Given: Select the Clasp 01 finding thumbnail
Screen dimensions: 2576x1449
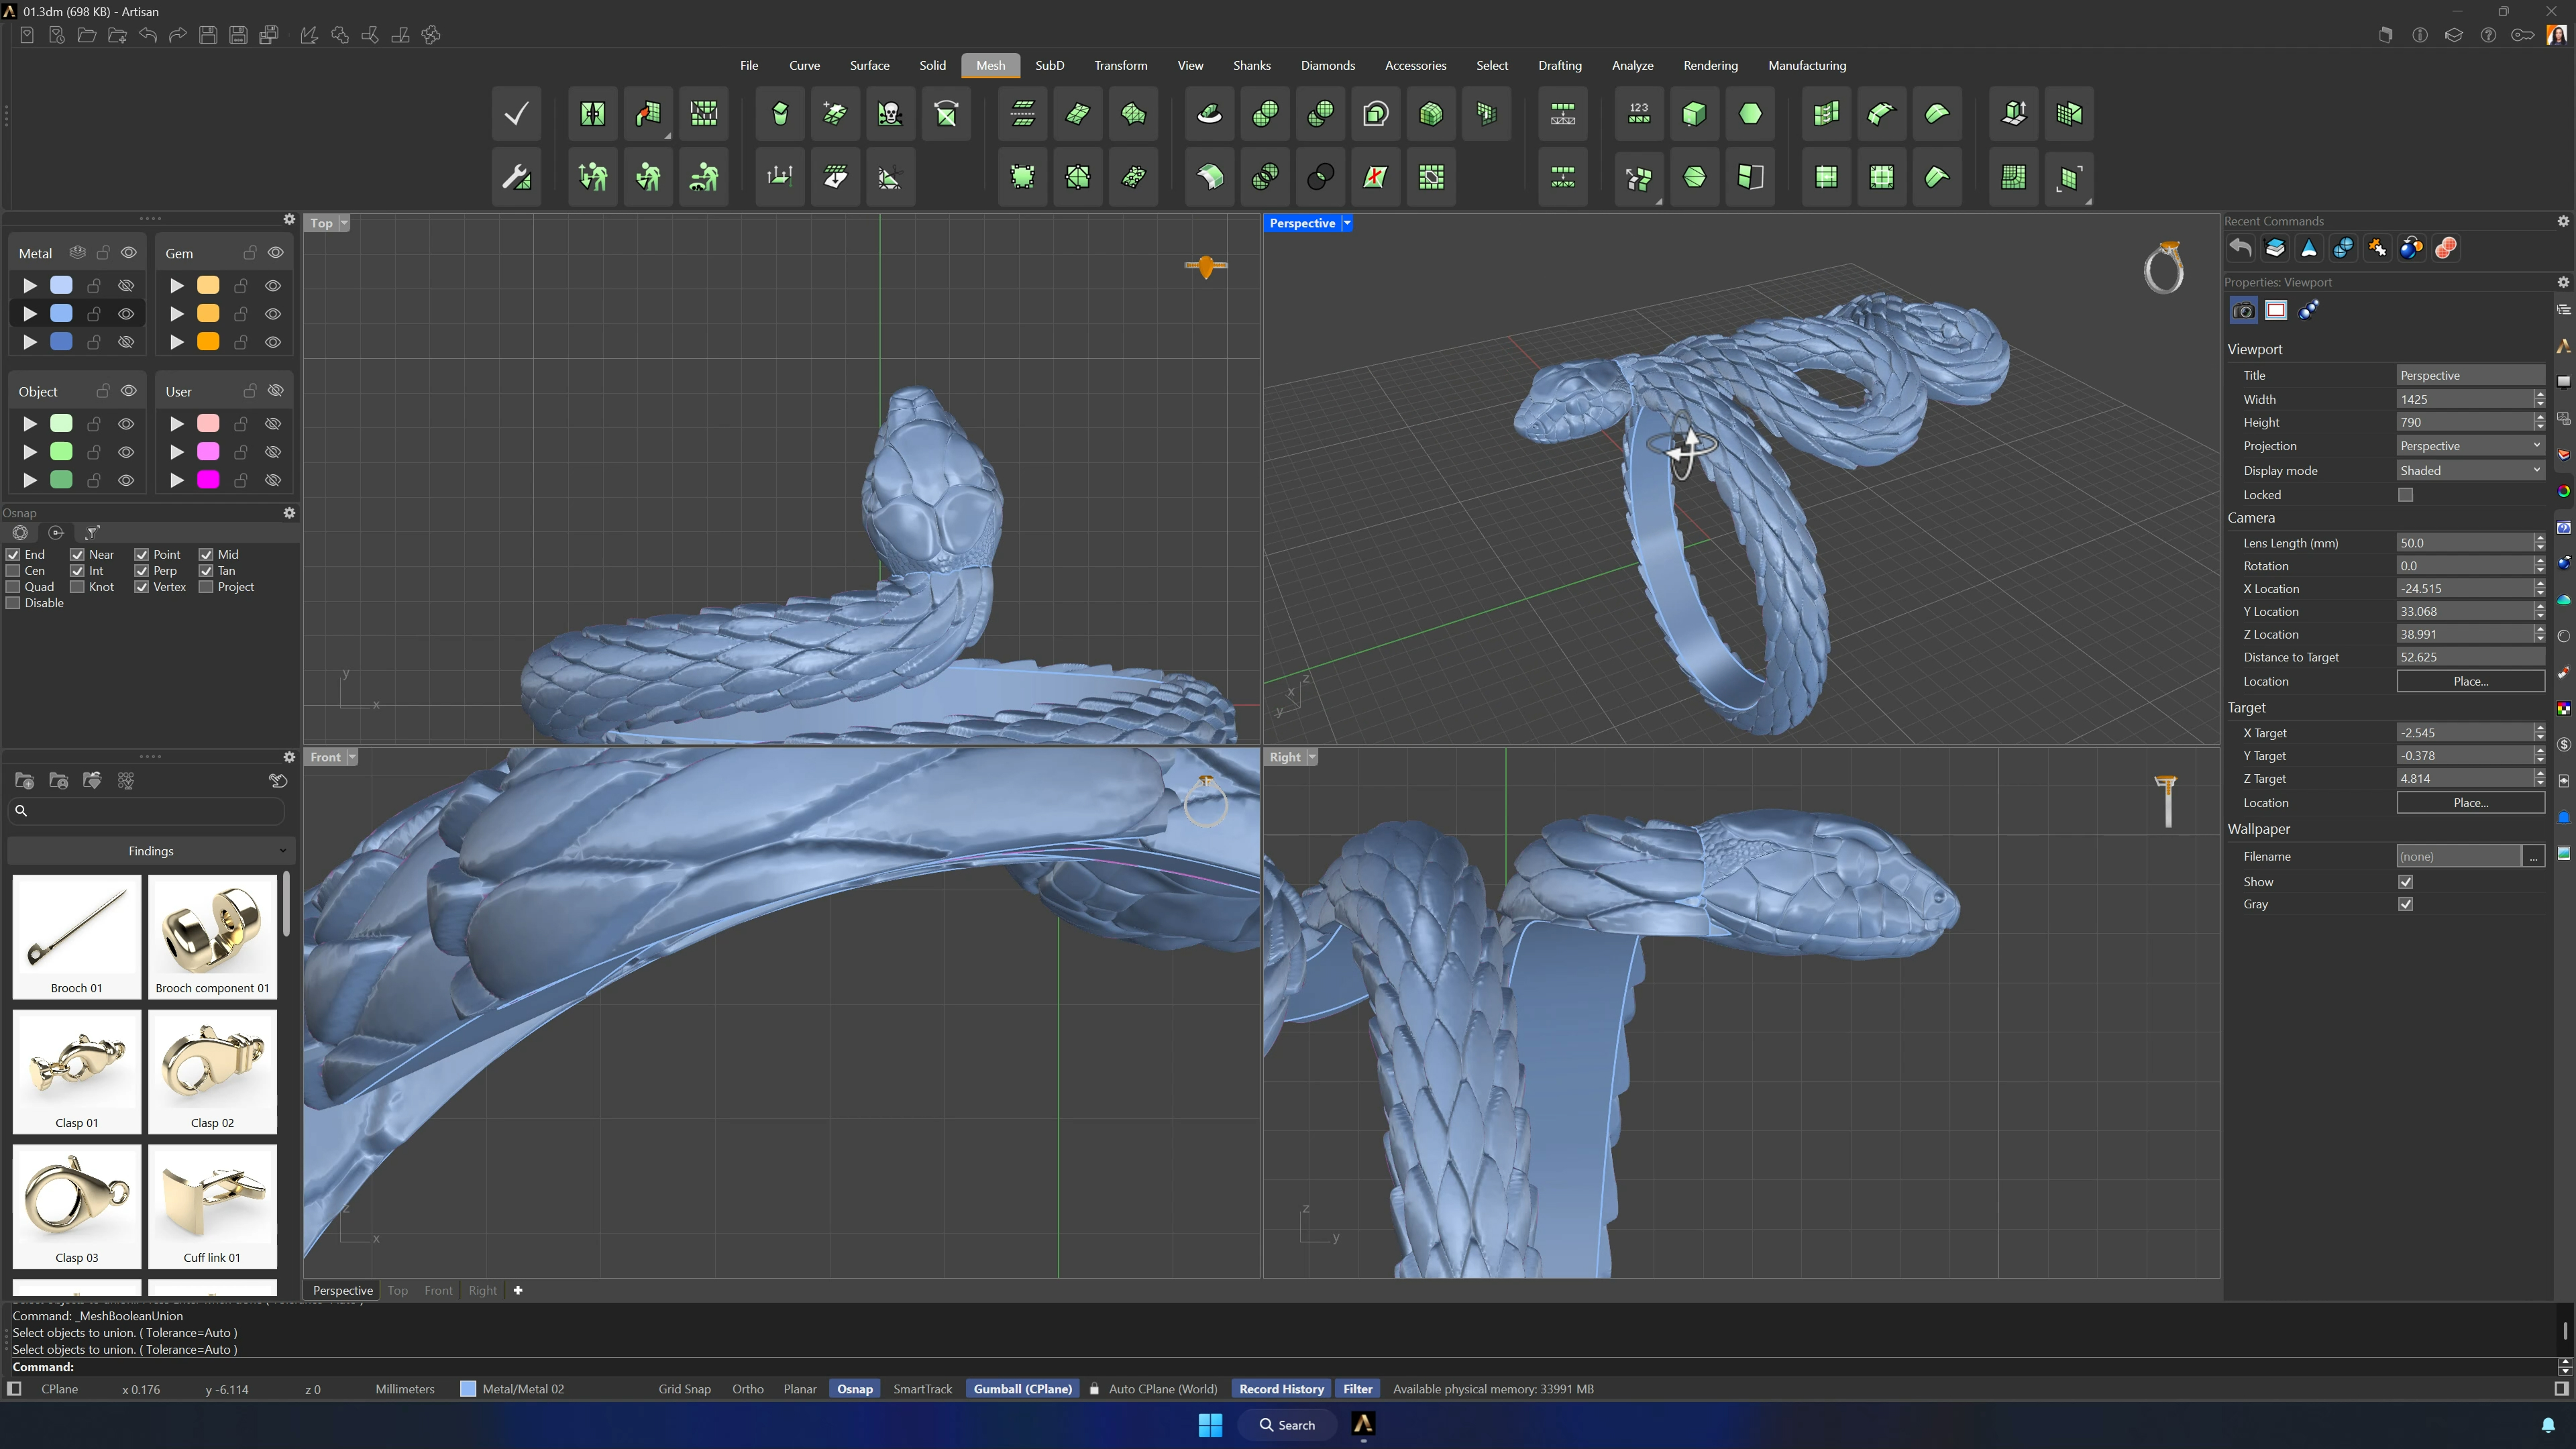Looking at the screenshot, I should click(77, 1071).
